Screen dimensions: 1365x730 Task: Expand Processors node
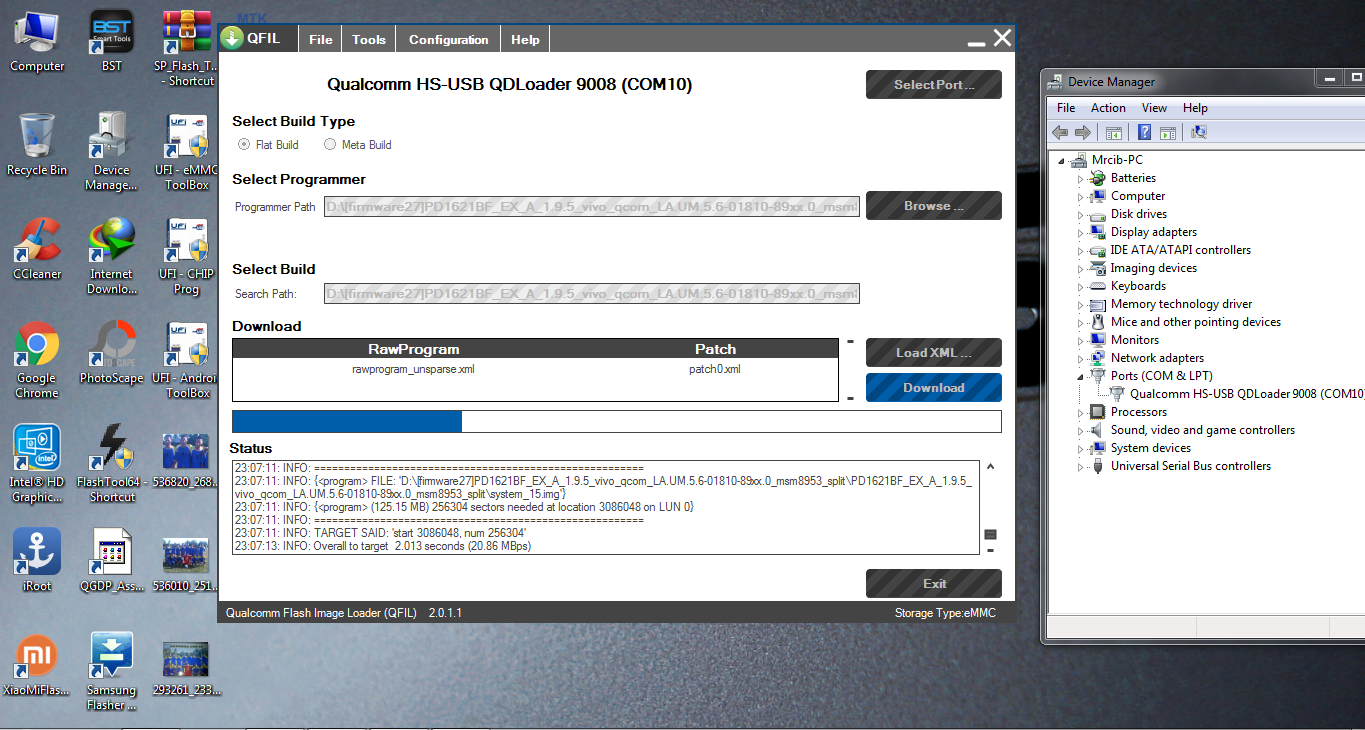[1080, 412]
